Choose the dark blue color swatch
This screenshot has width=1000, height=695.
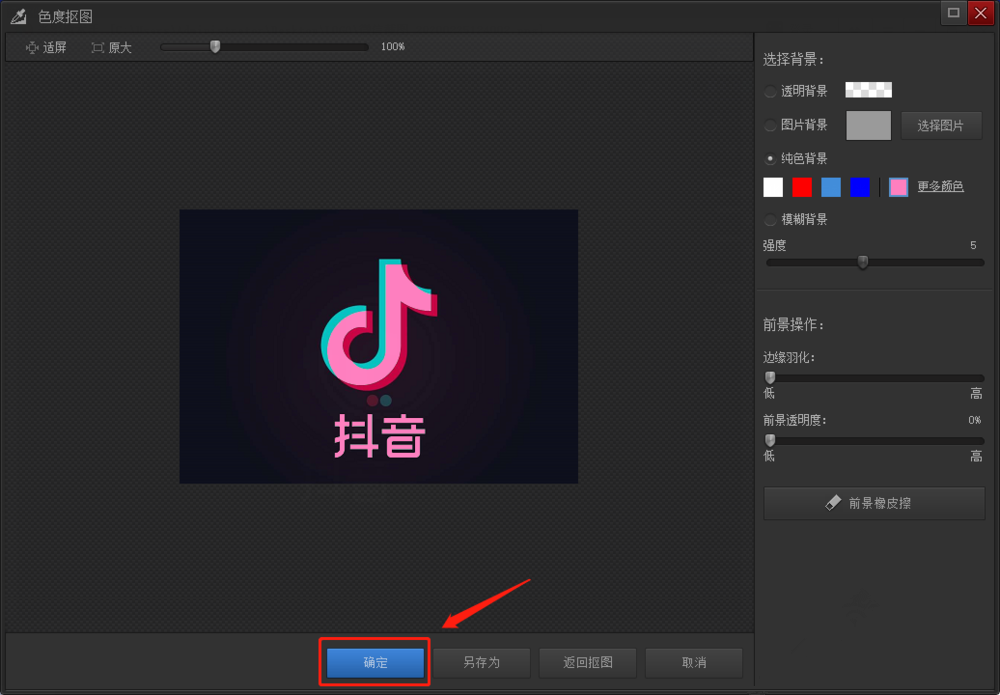(x=860, y=187)
